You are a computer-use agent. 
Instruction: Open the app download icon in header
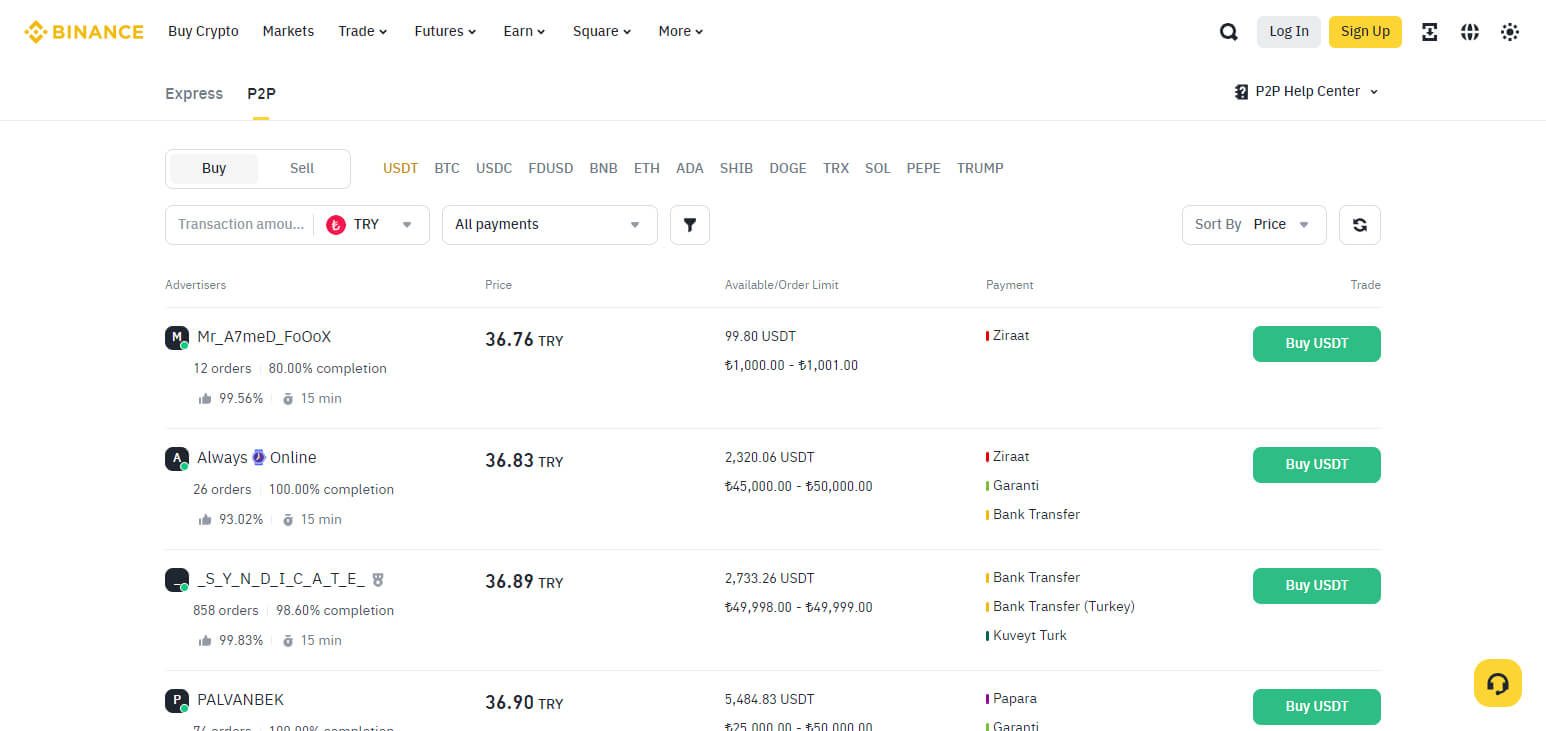tap(1430, 32)
